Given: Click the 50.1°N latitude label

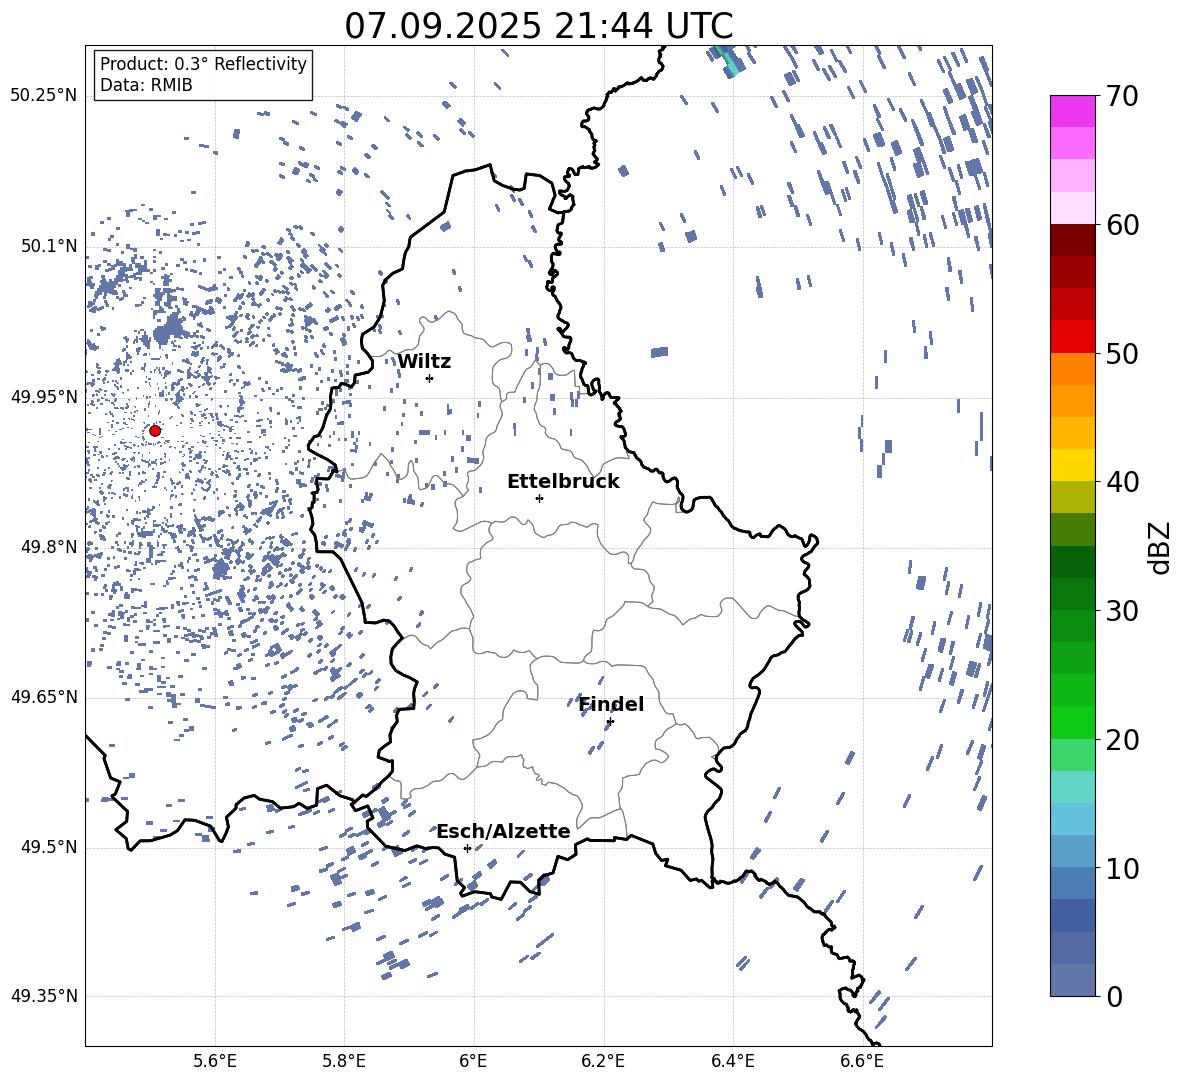Looking at the screenshot, I should pyautogui.click(x=48, y=247).
